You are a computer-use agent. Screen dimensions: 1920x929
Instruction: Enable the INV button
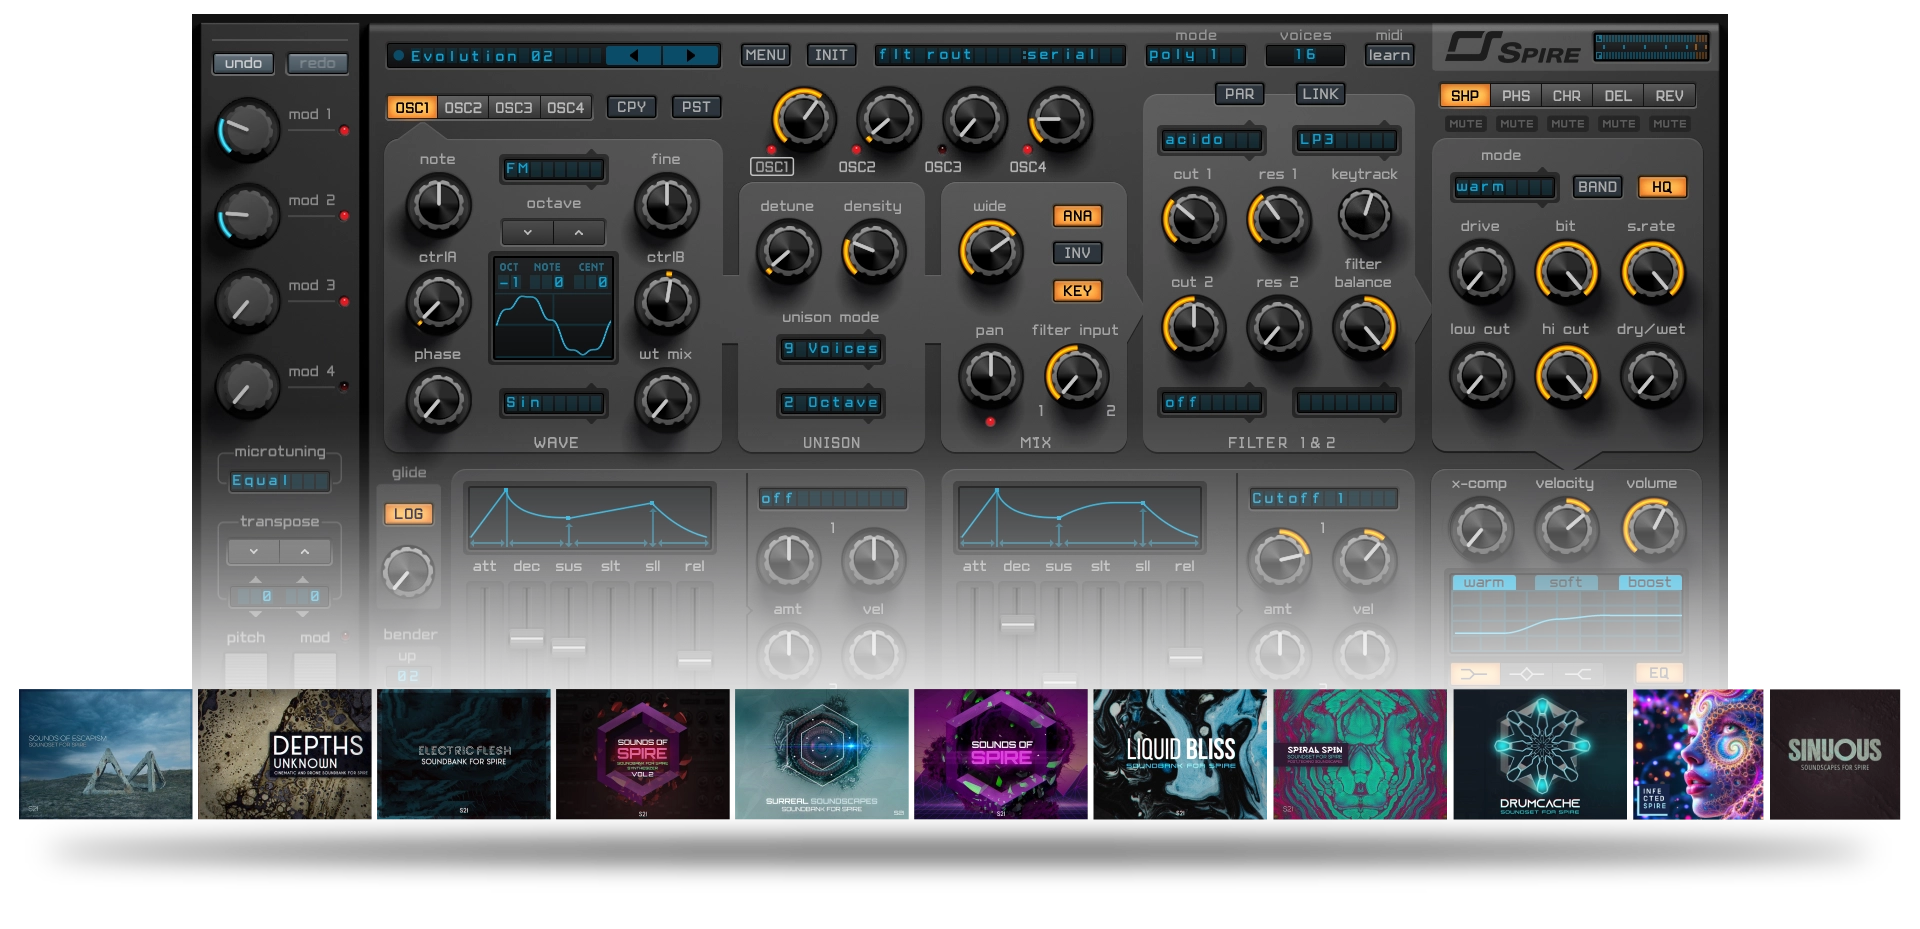(1076, 253)
